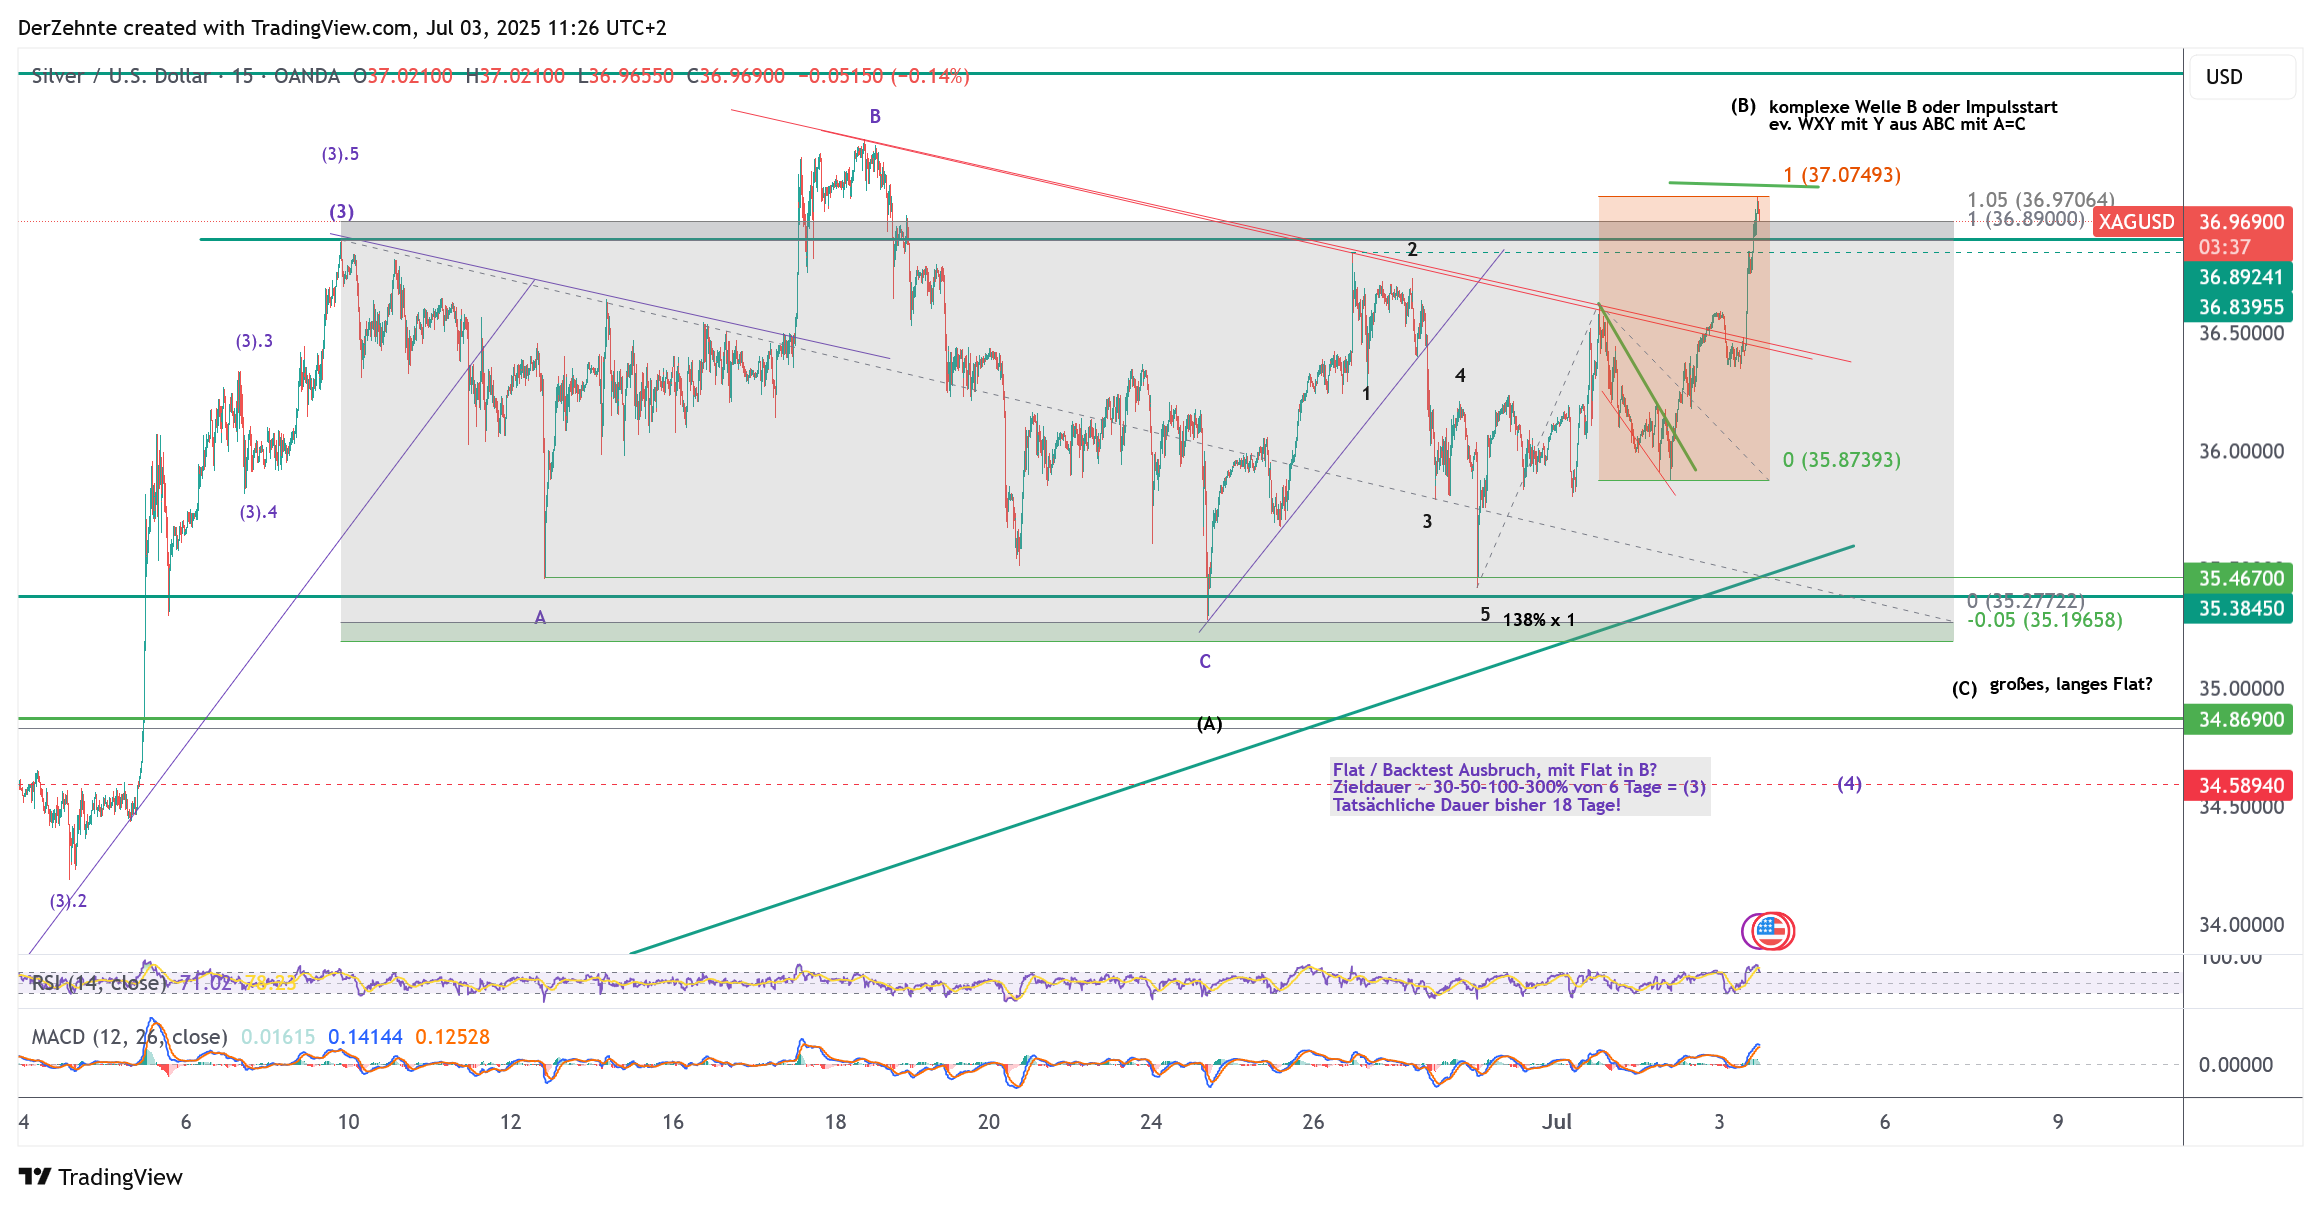The width and height of the screenshot is (2321, 1208).
Task: Click the XAGUSD symbol price tag
Action: click(x=2136, y=222)
